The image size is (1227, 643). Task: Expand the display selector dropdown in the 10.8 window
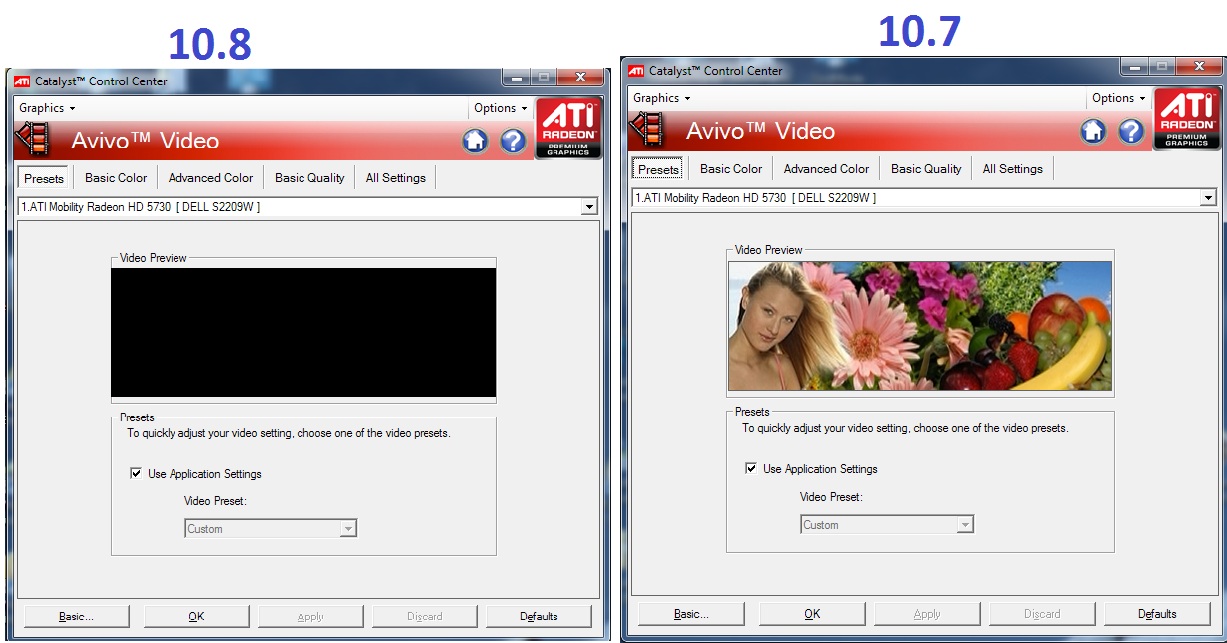[x=589, y=207]
